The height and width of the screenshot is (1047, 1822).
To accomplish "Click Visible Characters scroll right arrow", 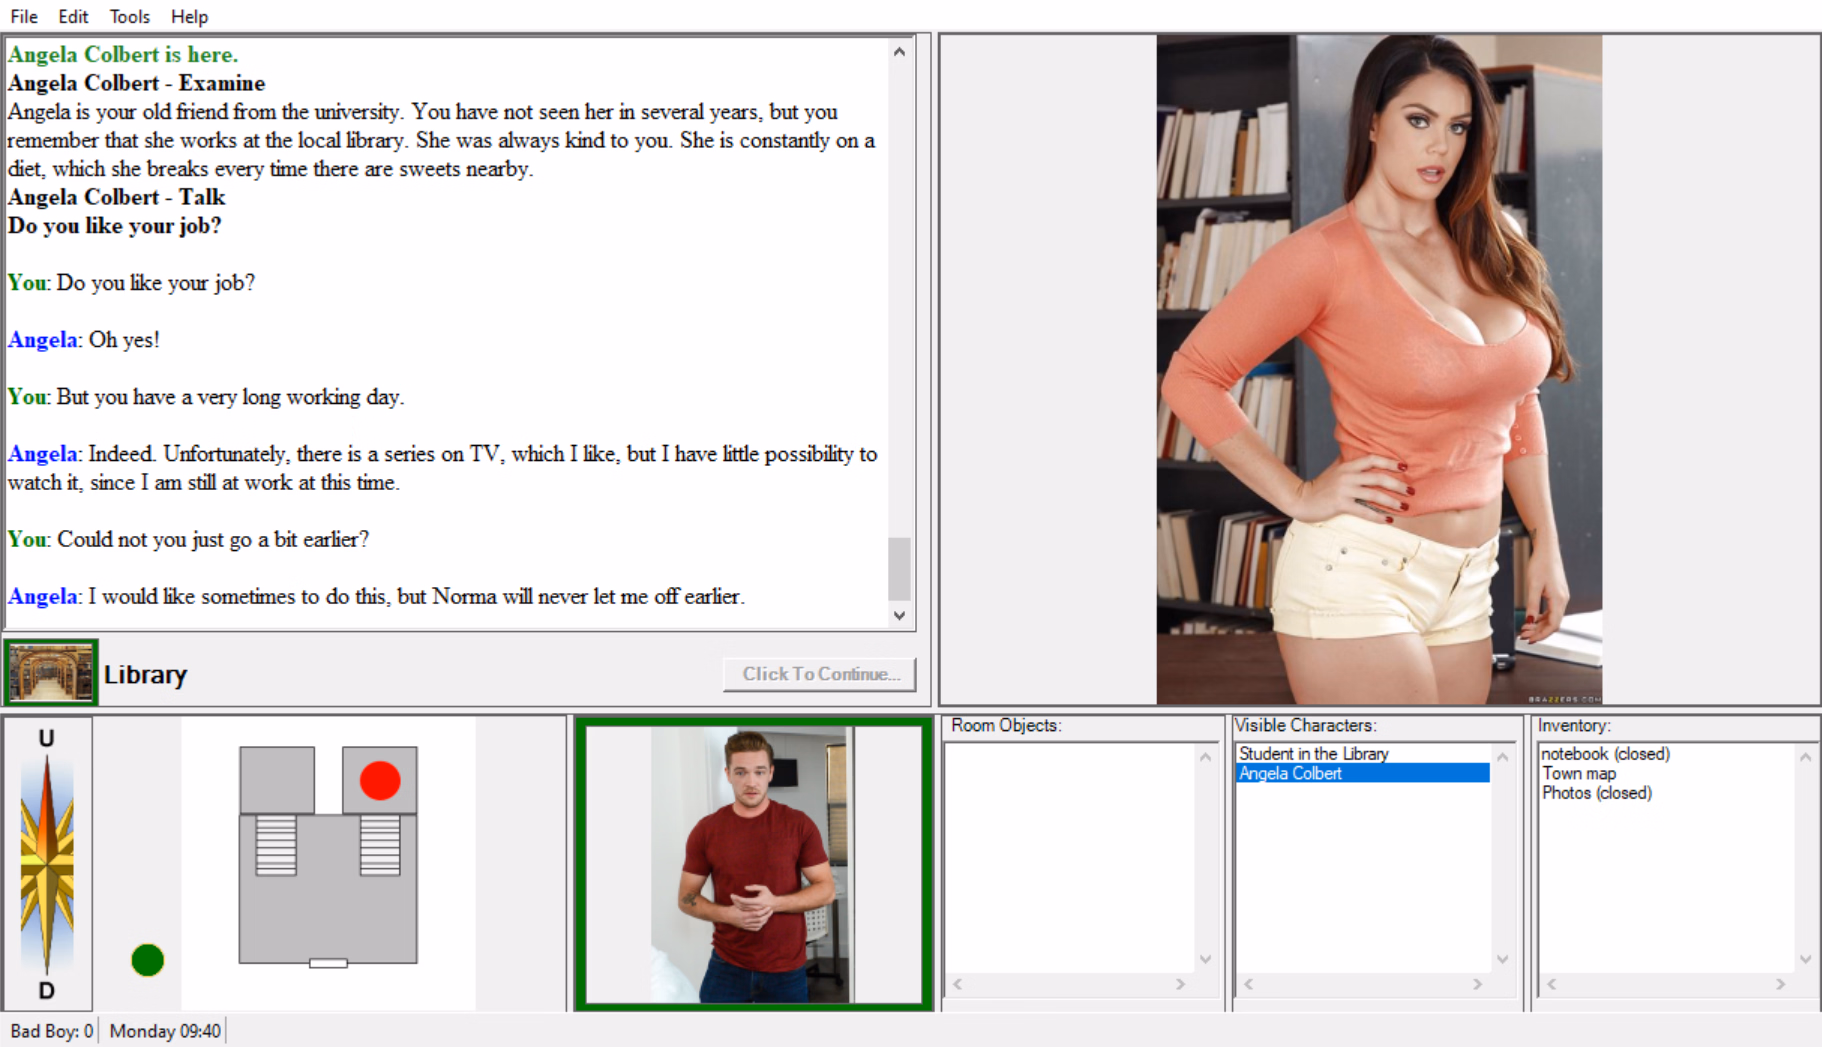I will tap(1478, 984).
